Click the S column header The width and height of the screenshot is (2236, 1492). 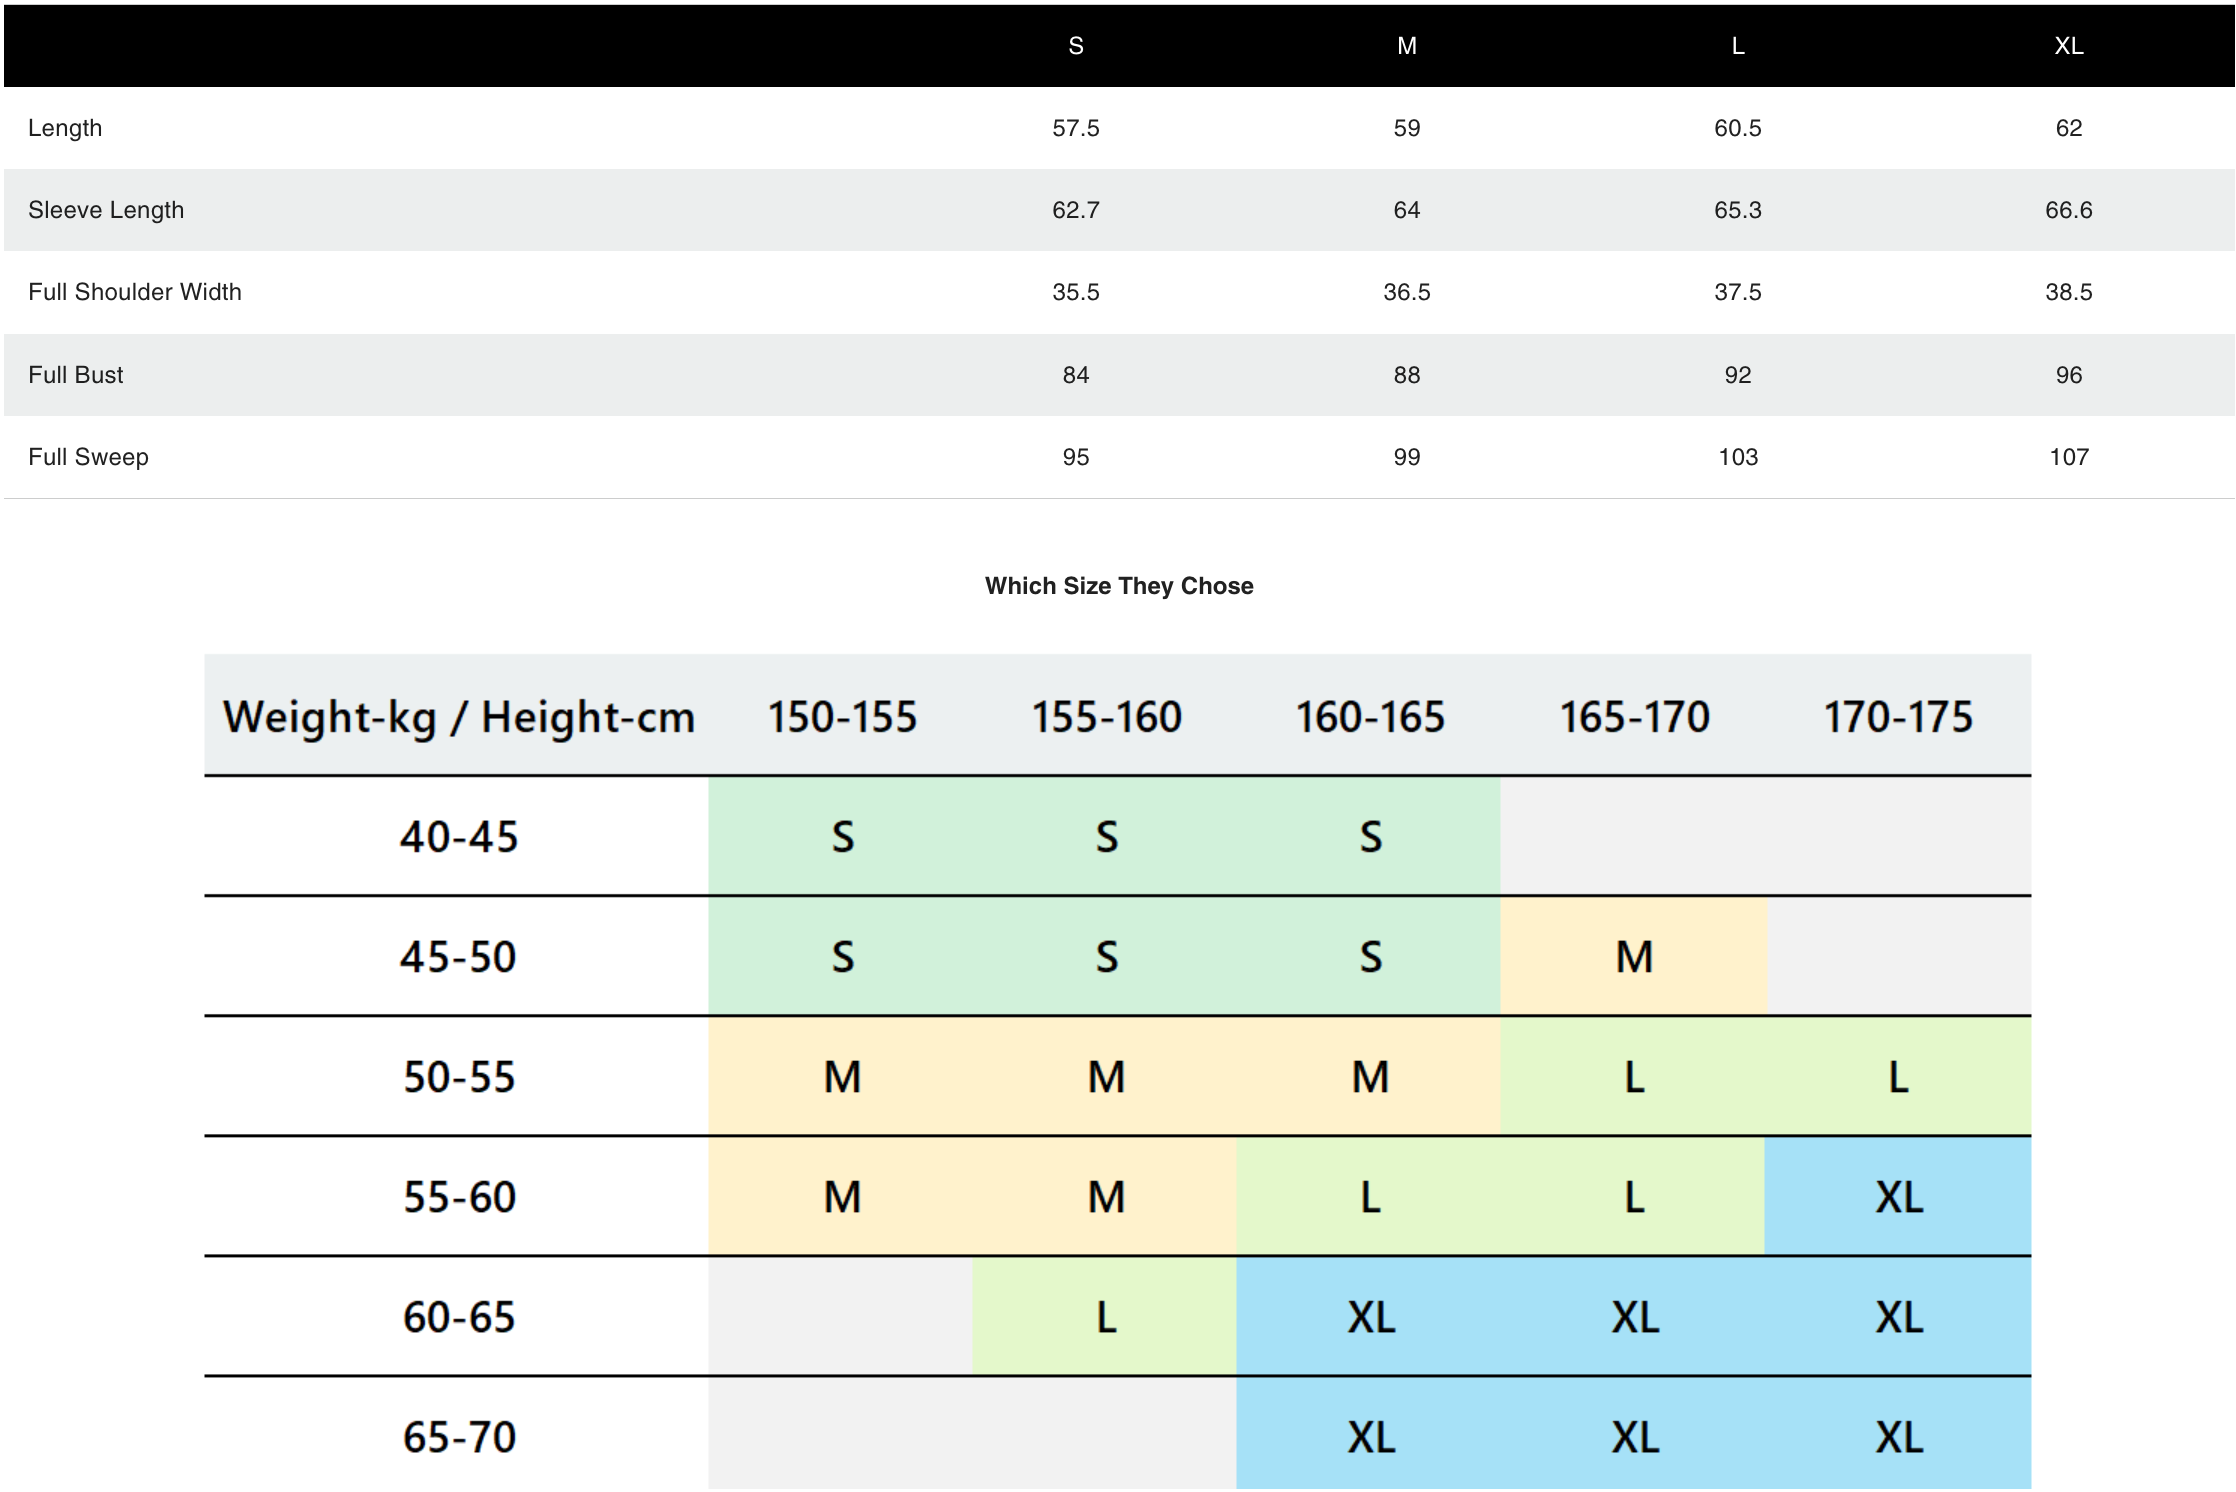pyautogui.click(x=1075, y=46)
